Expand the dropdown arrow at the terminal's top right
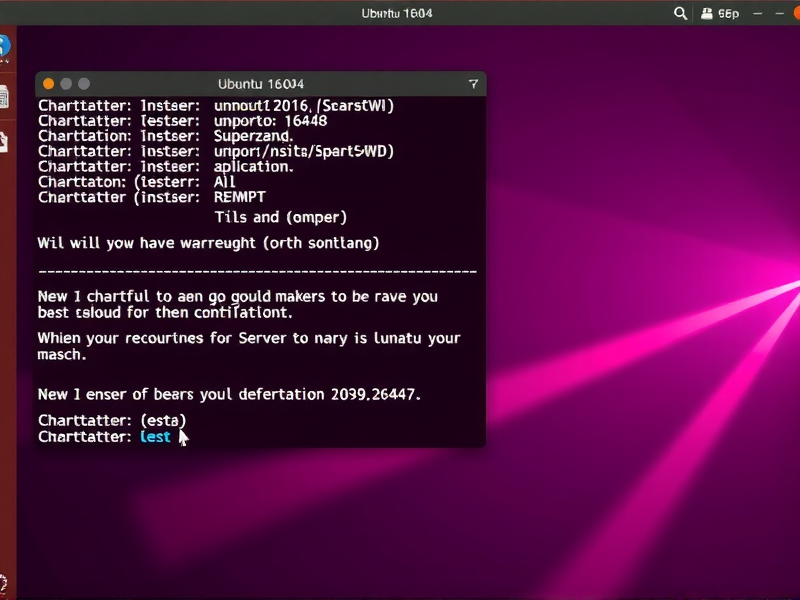 (x=474, y=85)
